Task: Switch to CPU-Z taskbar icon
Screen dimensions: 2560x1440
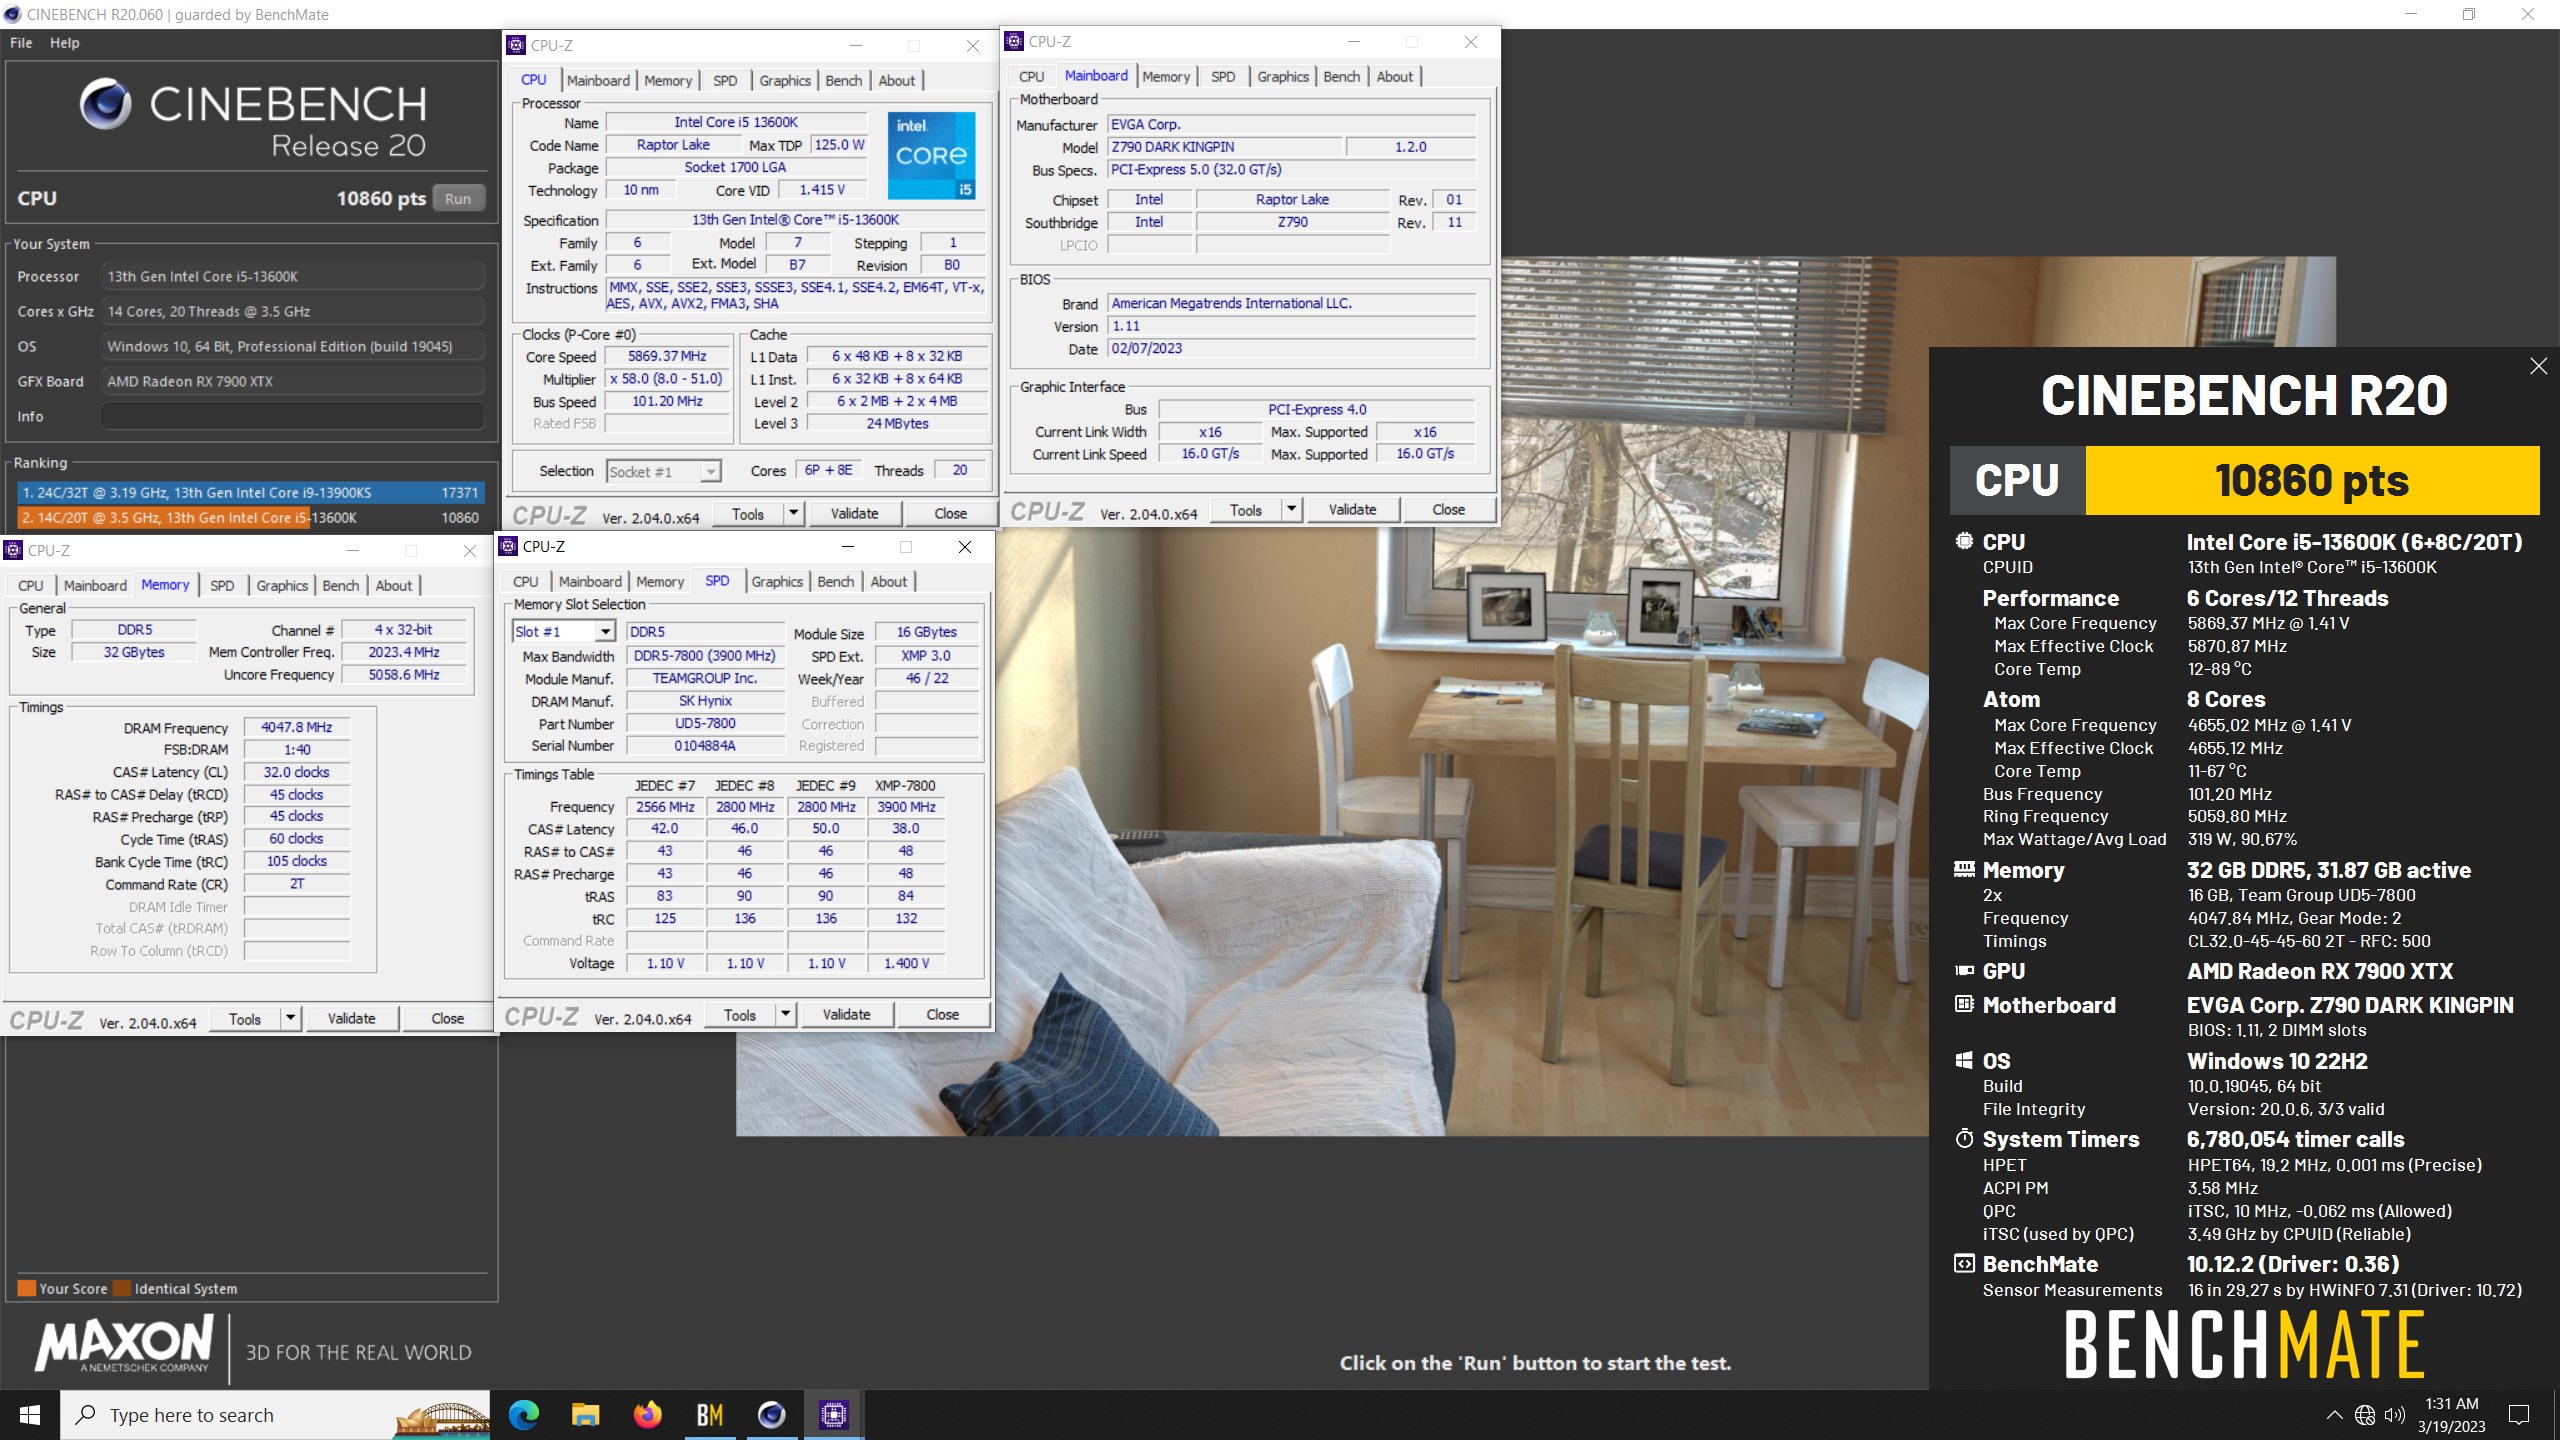Action: click(833, 1414)
